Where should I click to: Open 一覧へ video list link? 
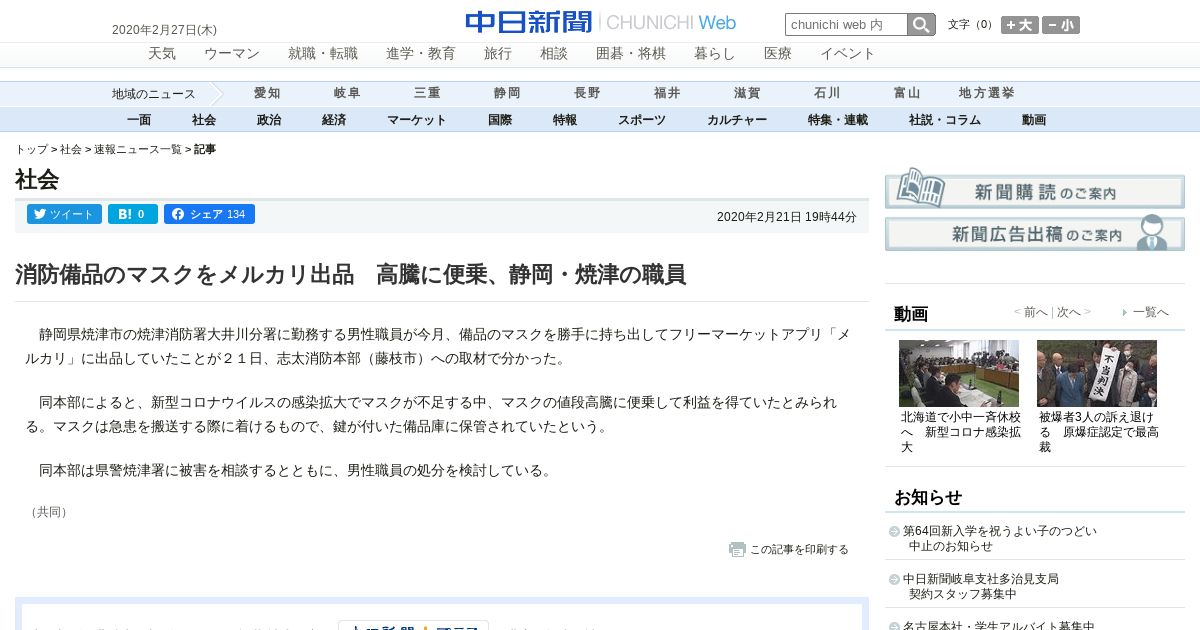tap(1151, 312)
